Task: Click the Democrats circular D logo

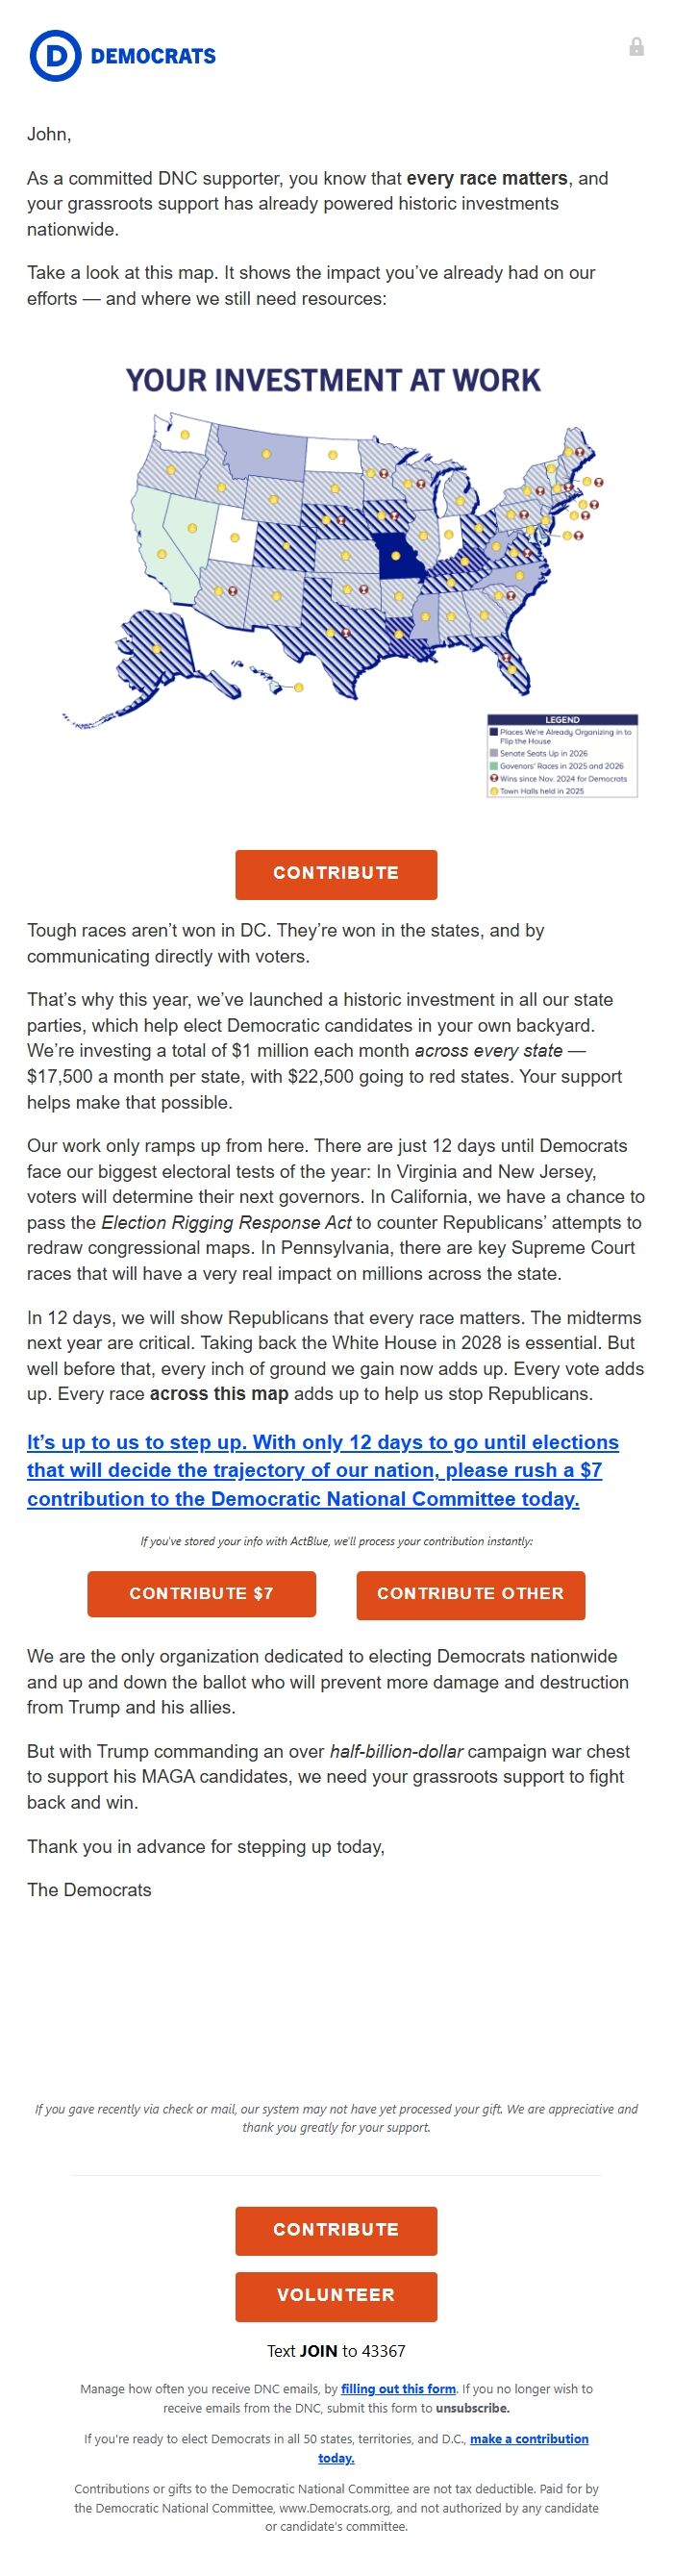Action: pos(54,56)
